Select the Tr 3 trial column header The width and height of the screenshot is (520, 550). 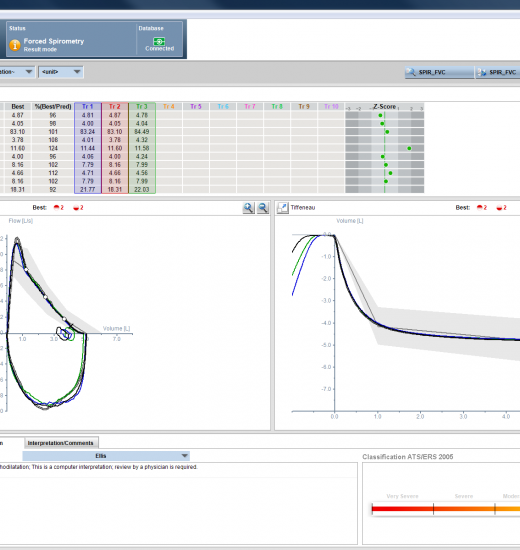142,106
